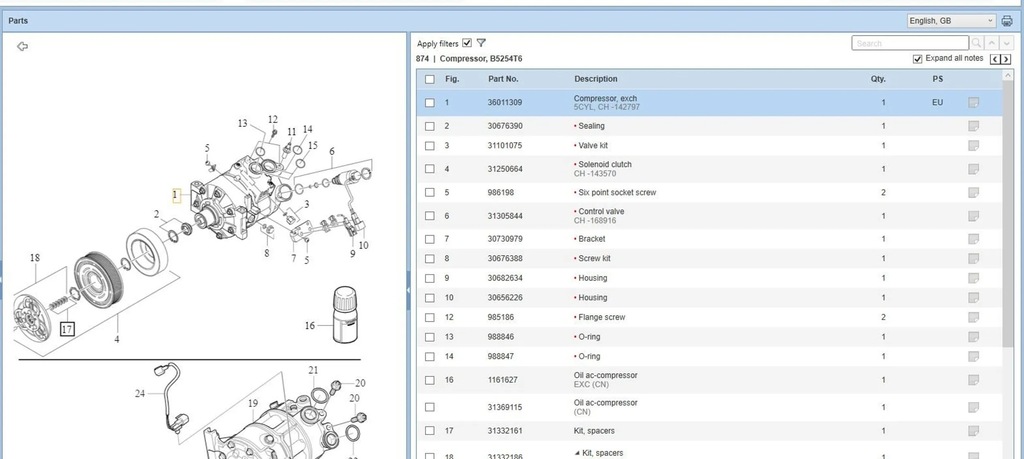The height and width of the screenshot is (459, 1024).
Task: Click part number 31305844 Control valve
Action: tap(504, 216)
